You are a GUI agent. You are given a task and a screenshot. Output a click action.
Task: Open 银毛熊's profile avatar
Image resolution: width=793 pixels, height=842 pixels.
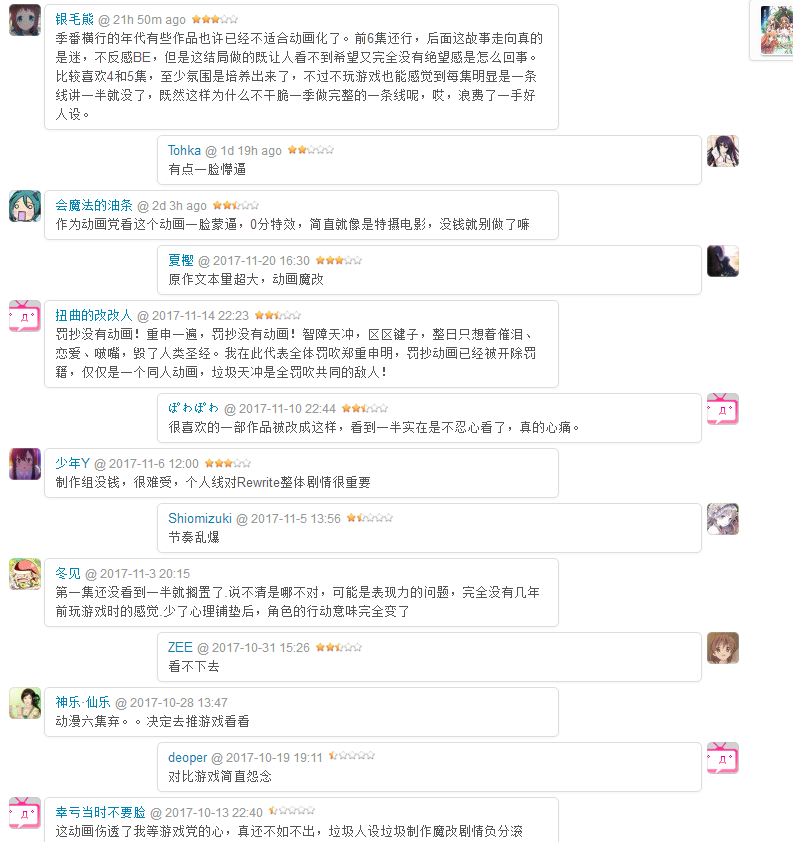tap(25, 20)
